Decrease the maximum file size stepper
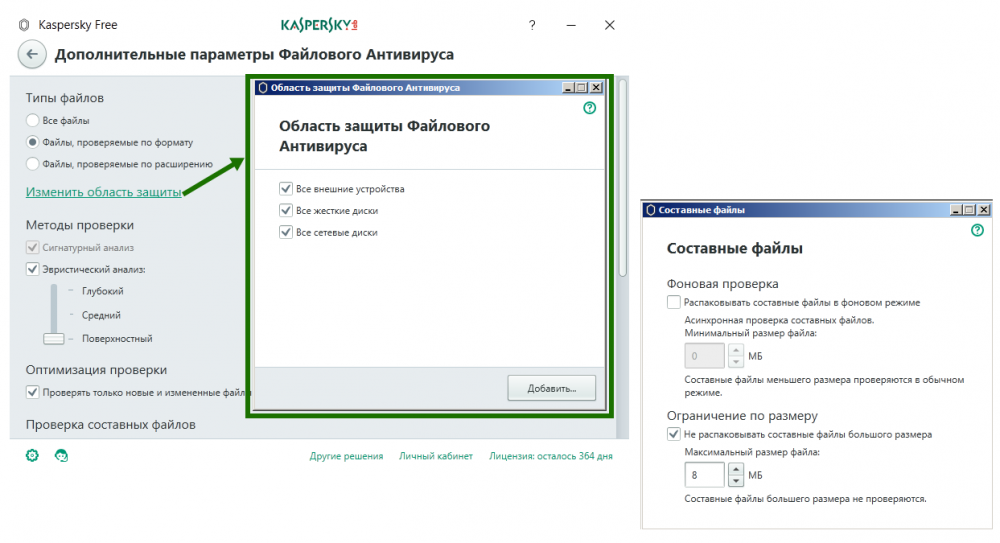This screenshot has height=543, width=1000. click(x=736, y=480)
